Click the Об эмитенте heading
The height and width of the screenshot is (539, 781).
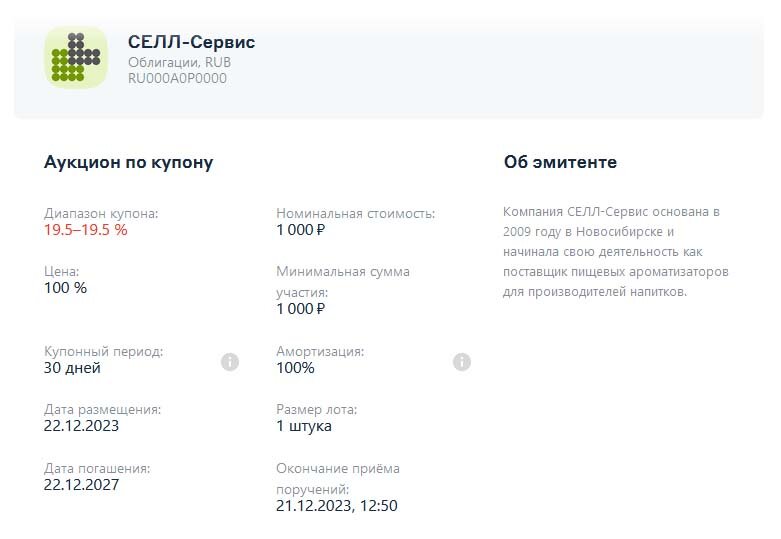[x=560, y=162]
